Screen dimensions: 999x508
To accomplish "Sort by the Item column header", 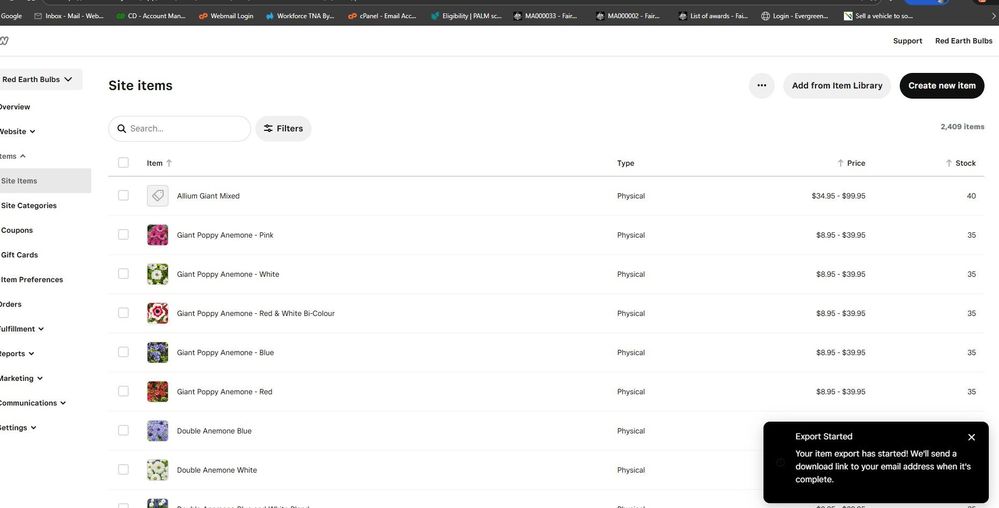I will (159, 163).
